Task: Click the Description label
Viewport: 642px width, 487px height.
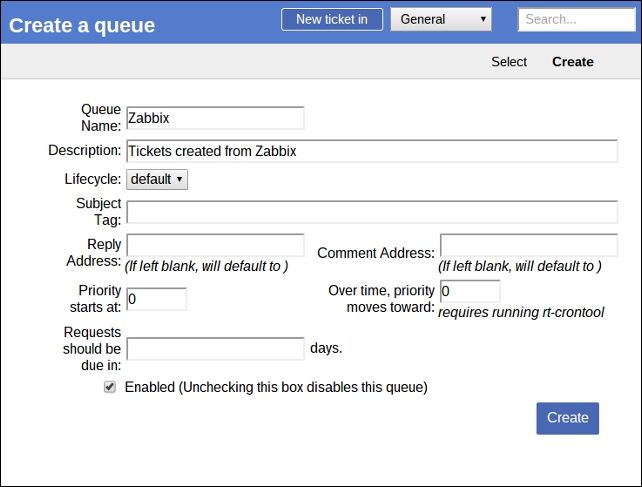Action: (x=84, y=150)
